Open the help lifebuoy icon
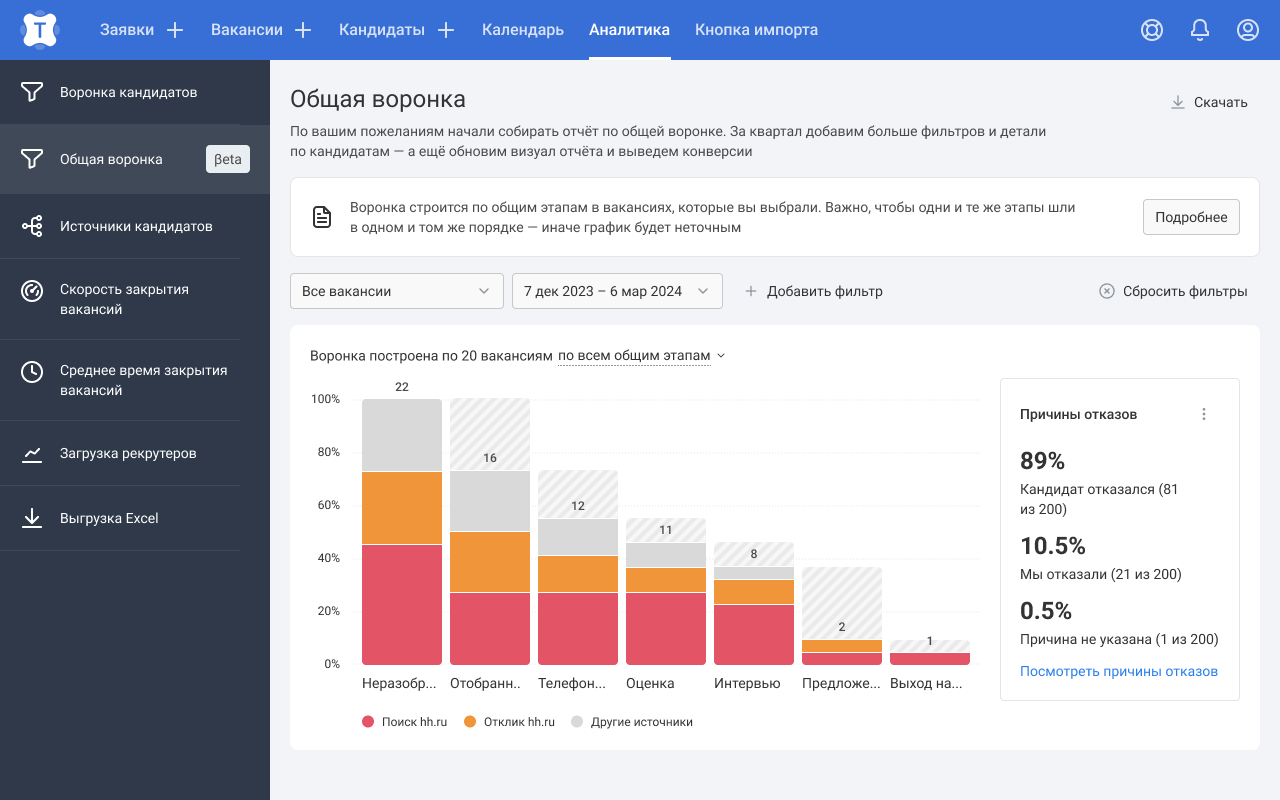Image resolution: width=1280 pixels, height=800 pixels. tap(1152, 30)
